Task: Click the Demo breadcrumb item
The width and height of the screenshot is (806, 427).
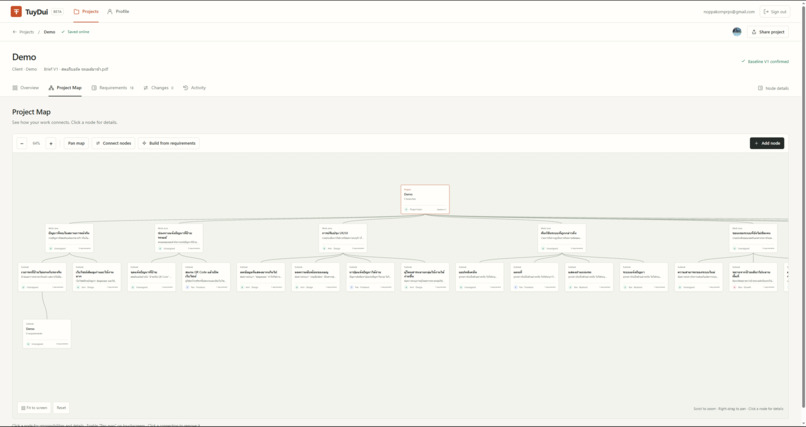Action: pos(49,32)
